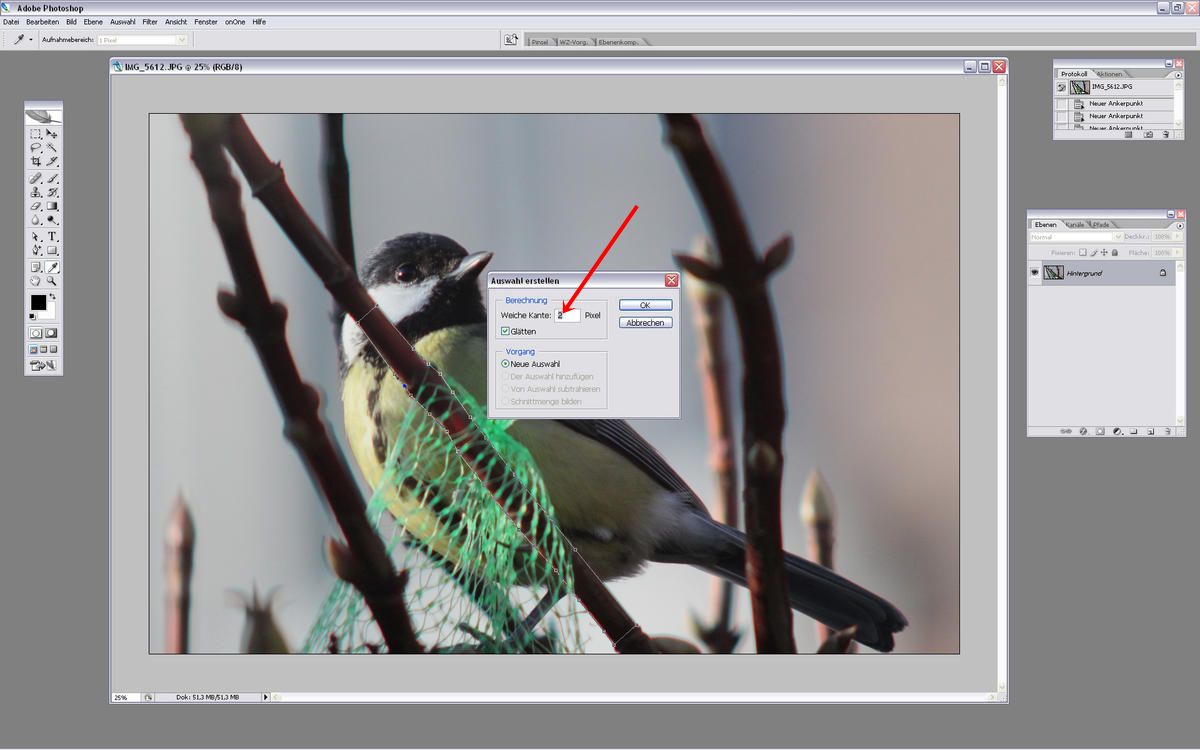1200x750 pixels.
Task: Click the foreground black color swatch
Action: point(38,301)
